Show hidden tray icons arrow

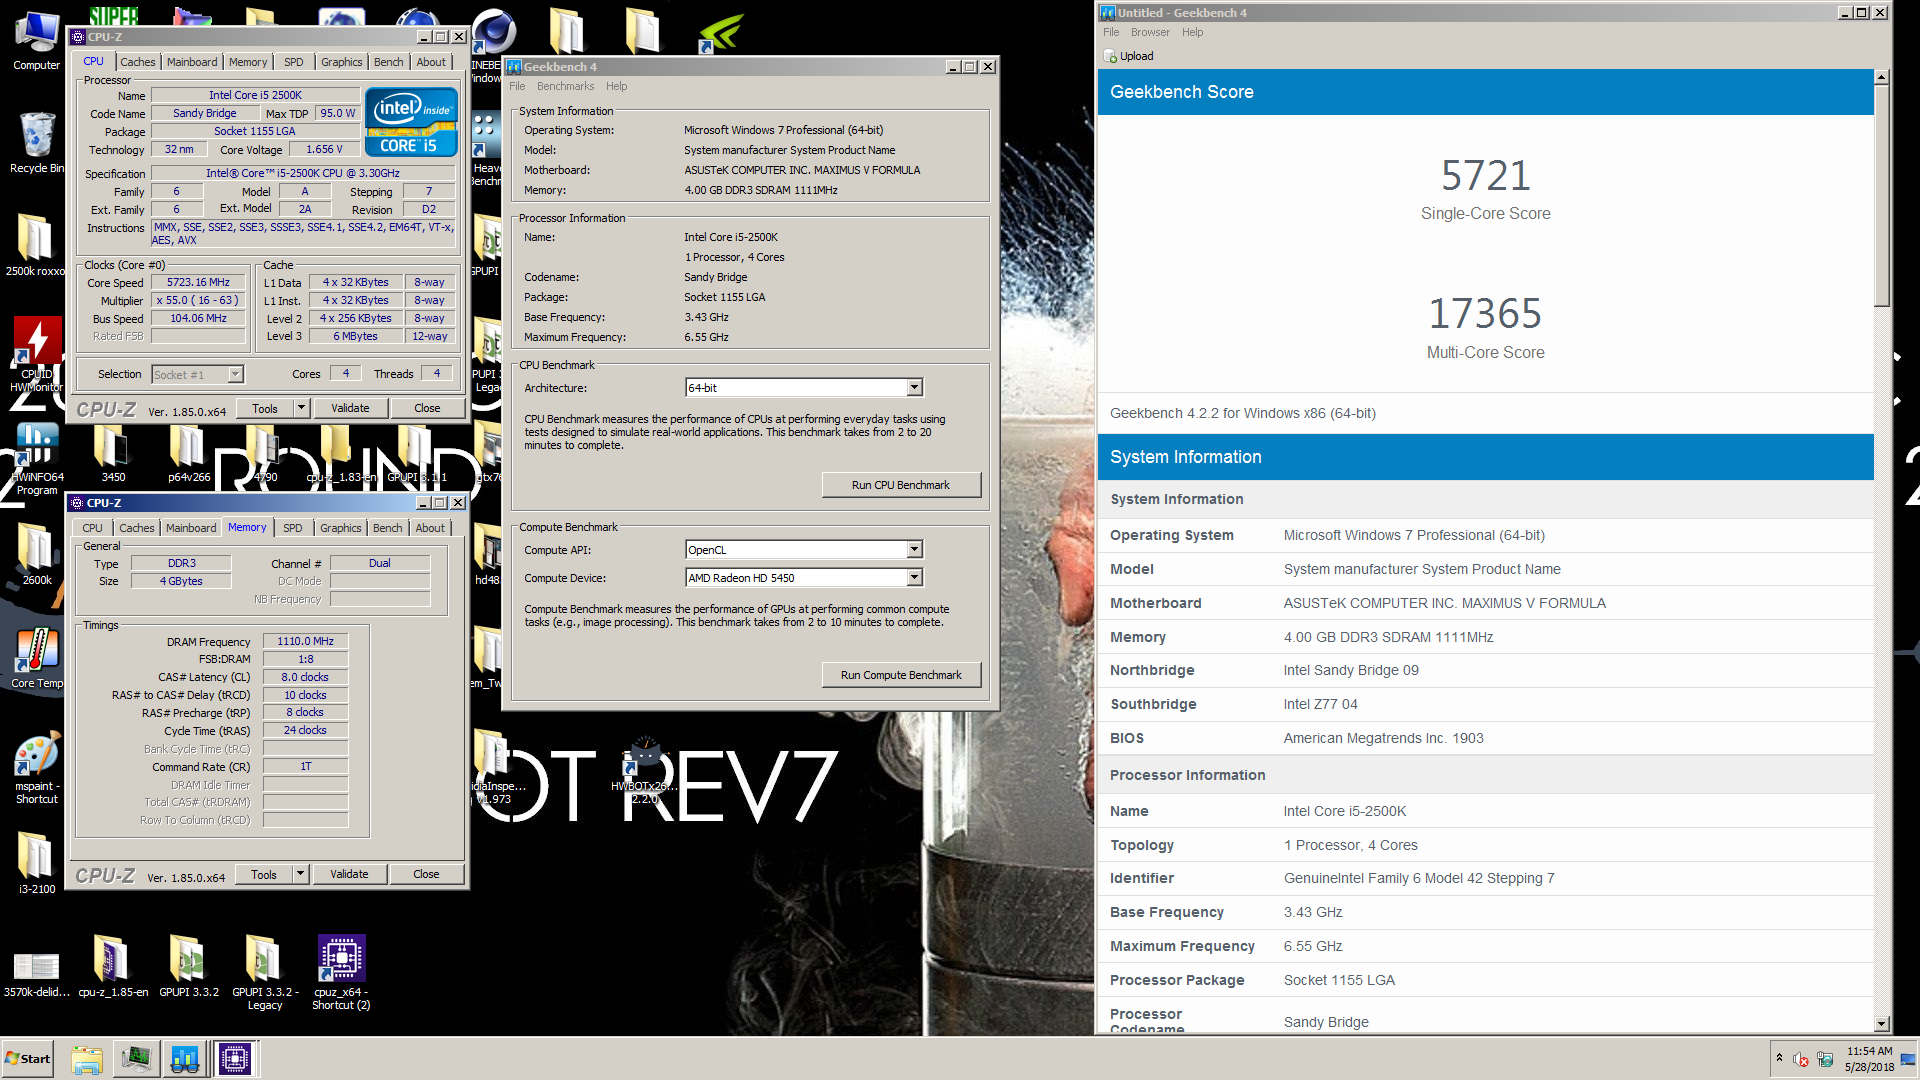[x=1779, y=1058]
